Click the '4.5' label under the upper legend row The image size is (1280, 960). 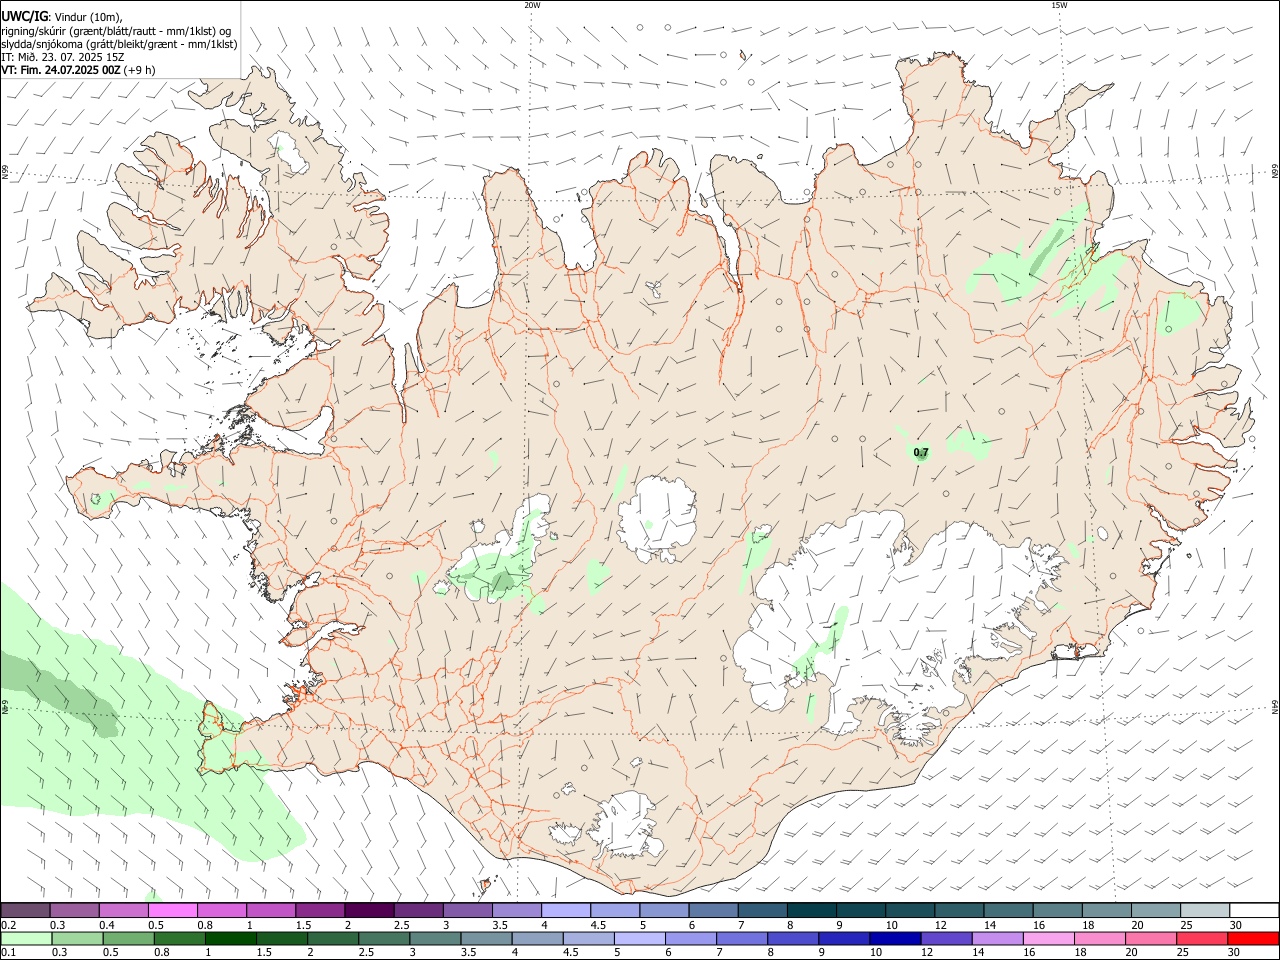(598, 925)
